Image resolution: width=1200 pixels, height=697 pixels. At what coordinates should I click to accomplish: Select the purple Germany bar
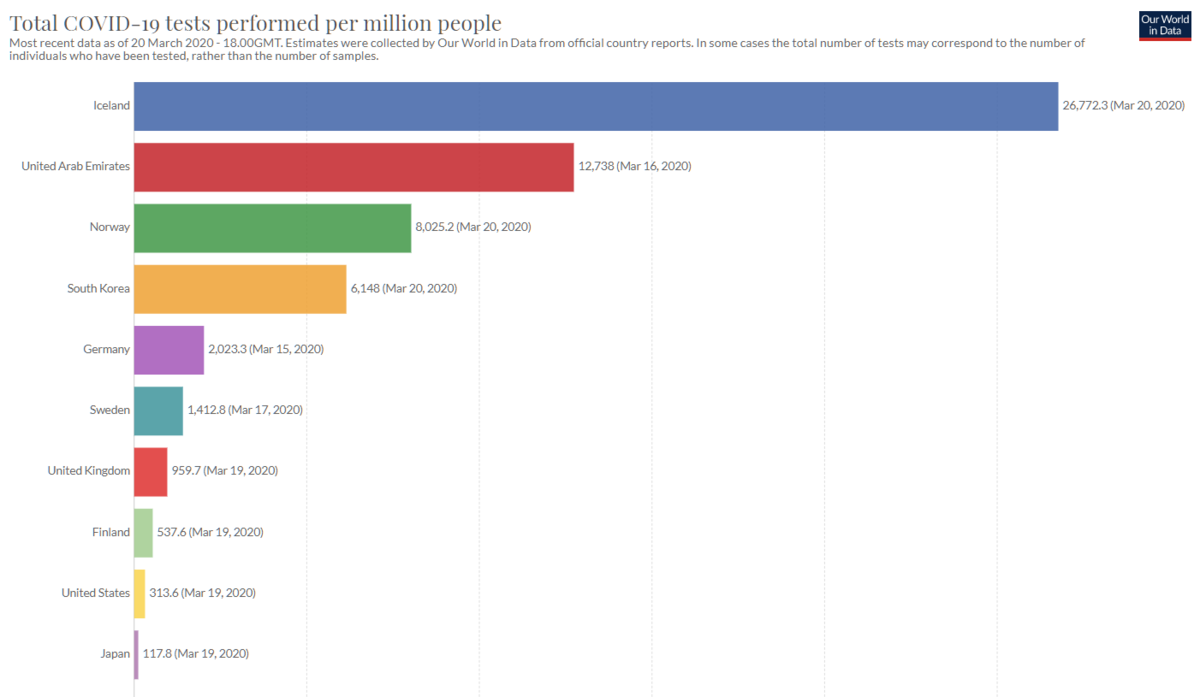point(169,350)
